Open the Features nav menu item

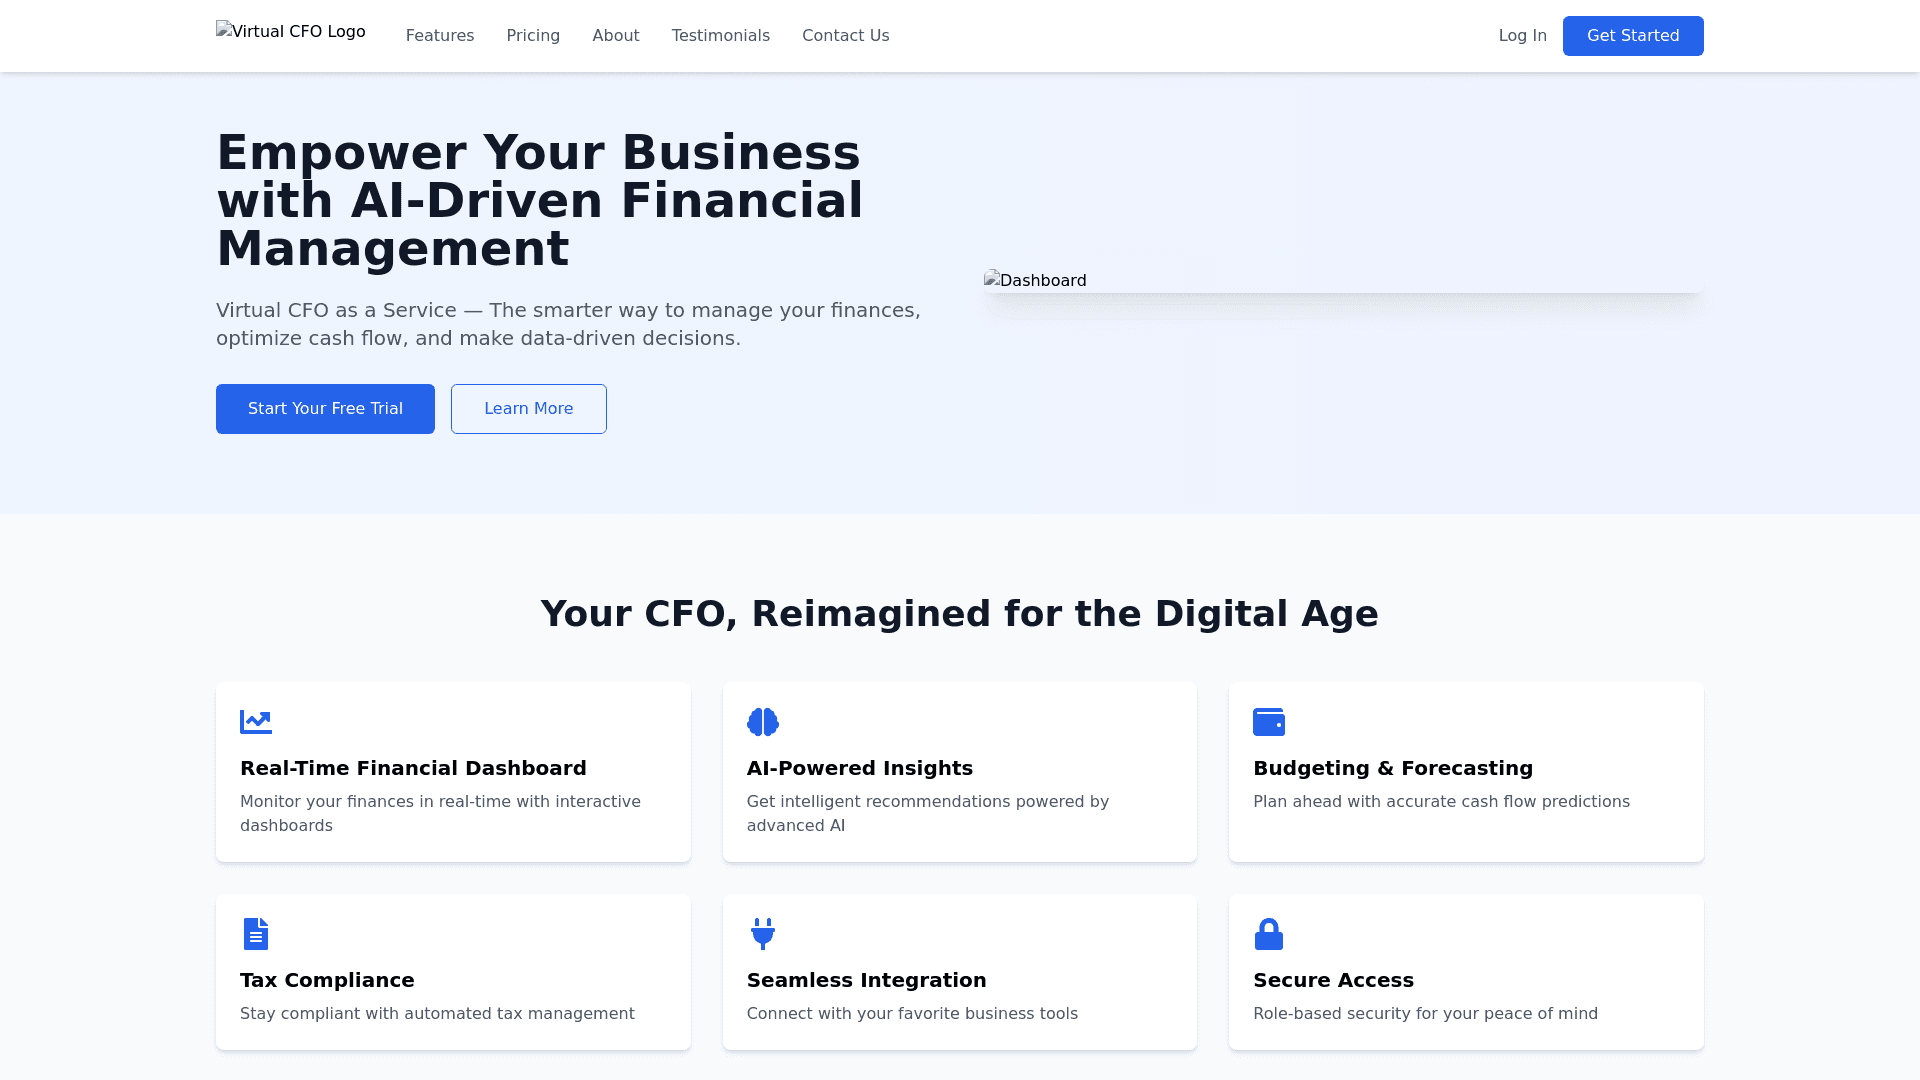point(440,36)
